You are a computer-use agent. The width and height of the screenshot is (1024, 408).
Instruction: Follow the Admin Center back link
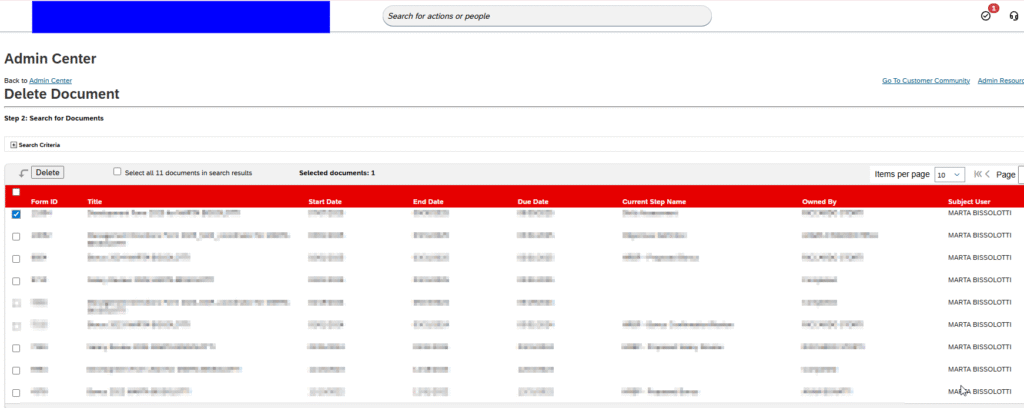pyautogui.click(x=50, y=80)
